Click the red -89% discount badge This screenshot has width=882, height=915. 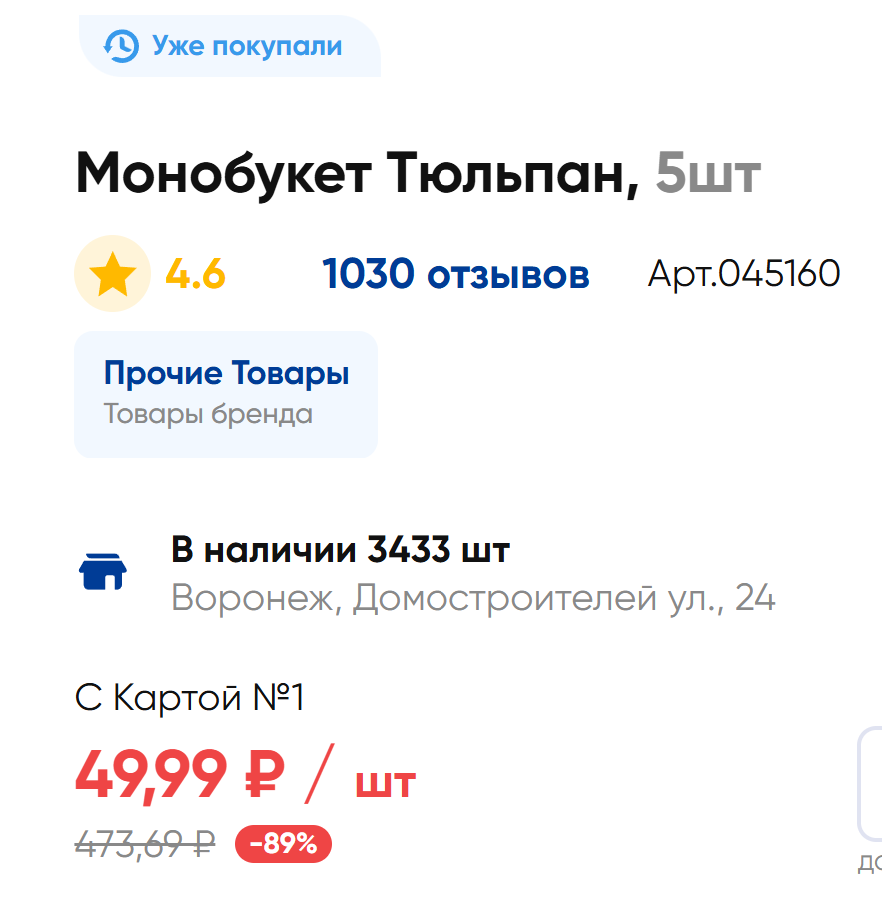pyautogui.click(x=283, y=844)
